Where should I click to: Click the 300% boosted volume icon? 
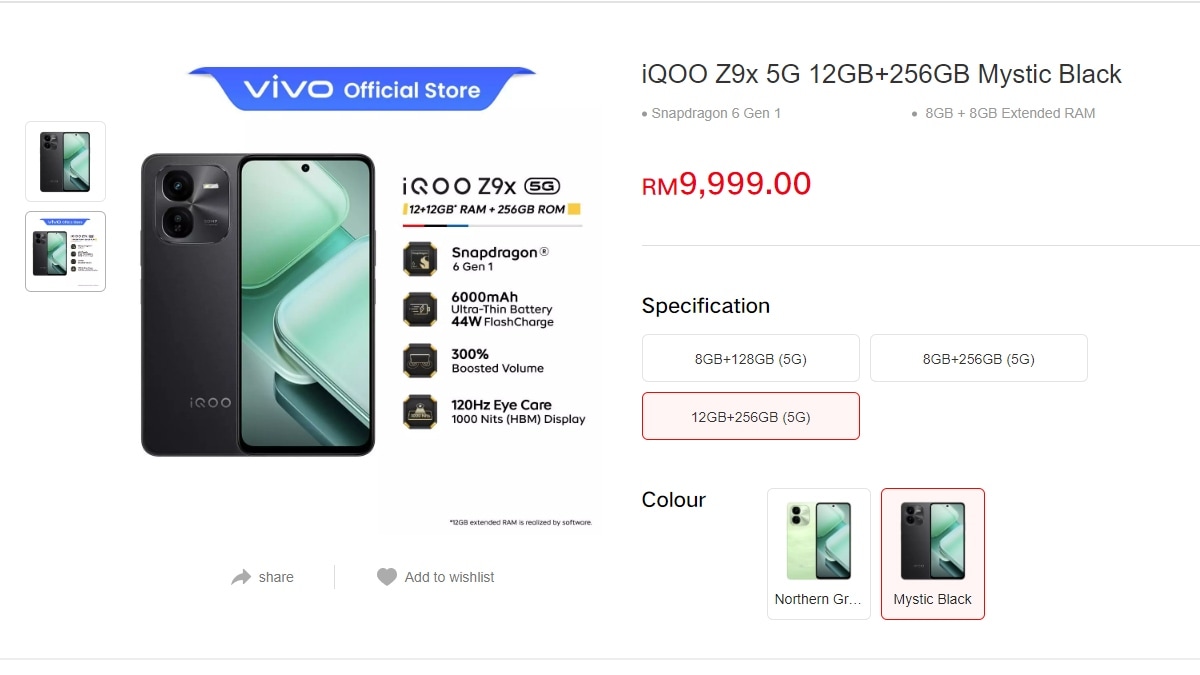(x=419, y=361)
